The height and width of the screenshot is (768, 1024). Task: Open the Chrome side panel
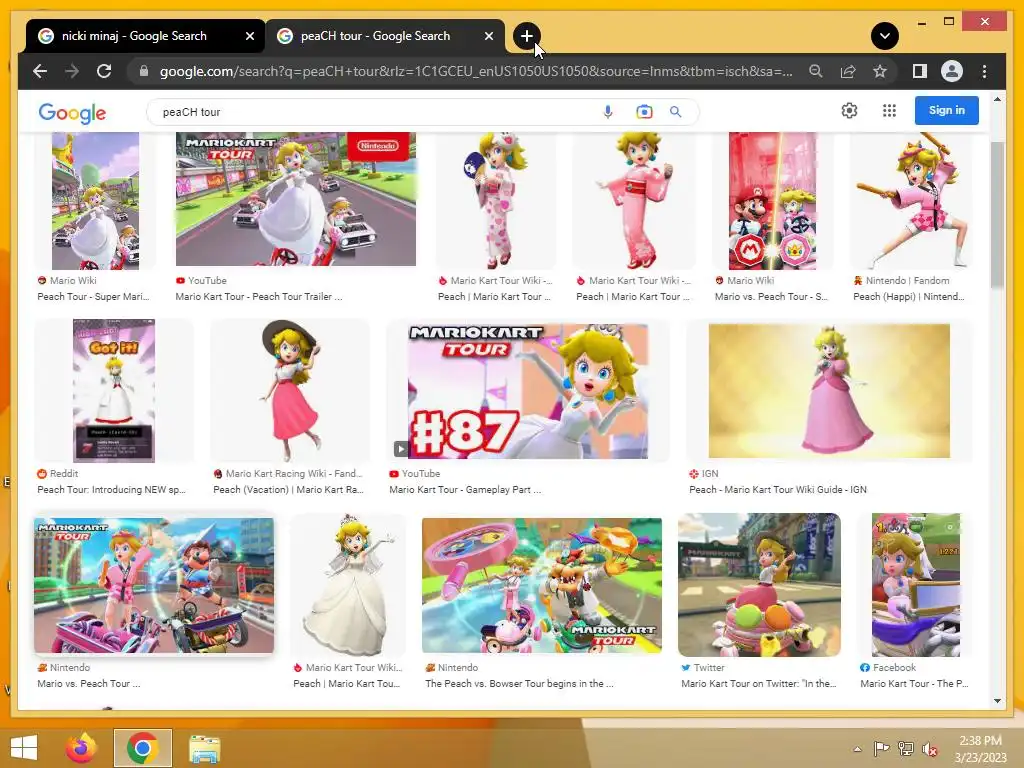pyautogui.click(x=920, y=71)
